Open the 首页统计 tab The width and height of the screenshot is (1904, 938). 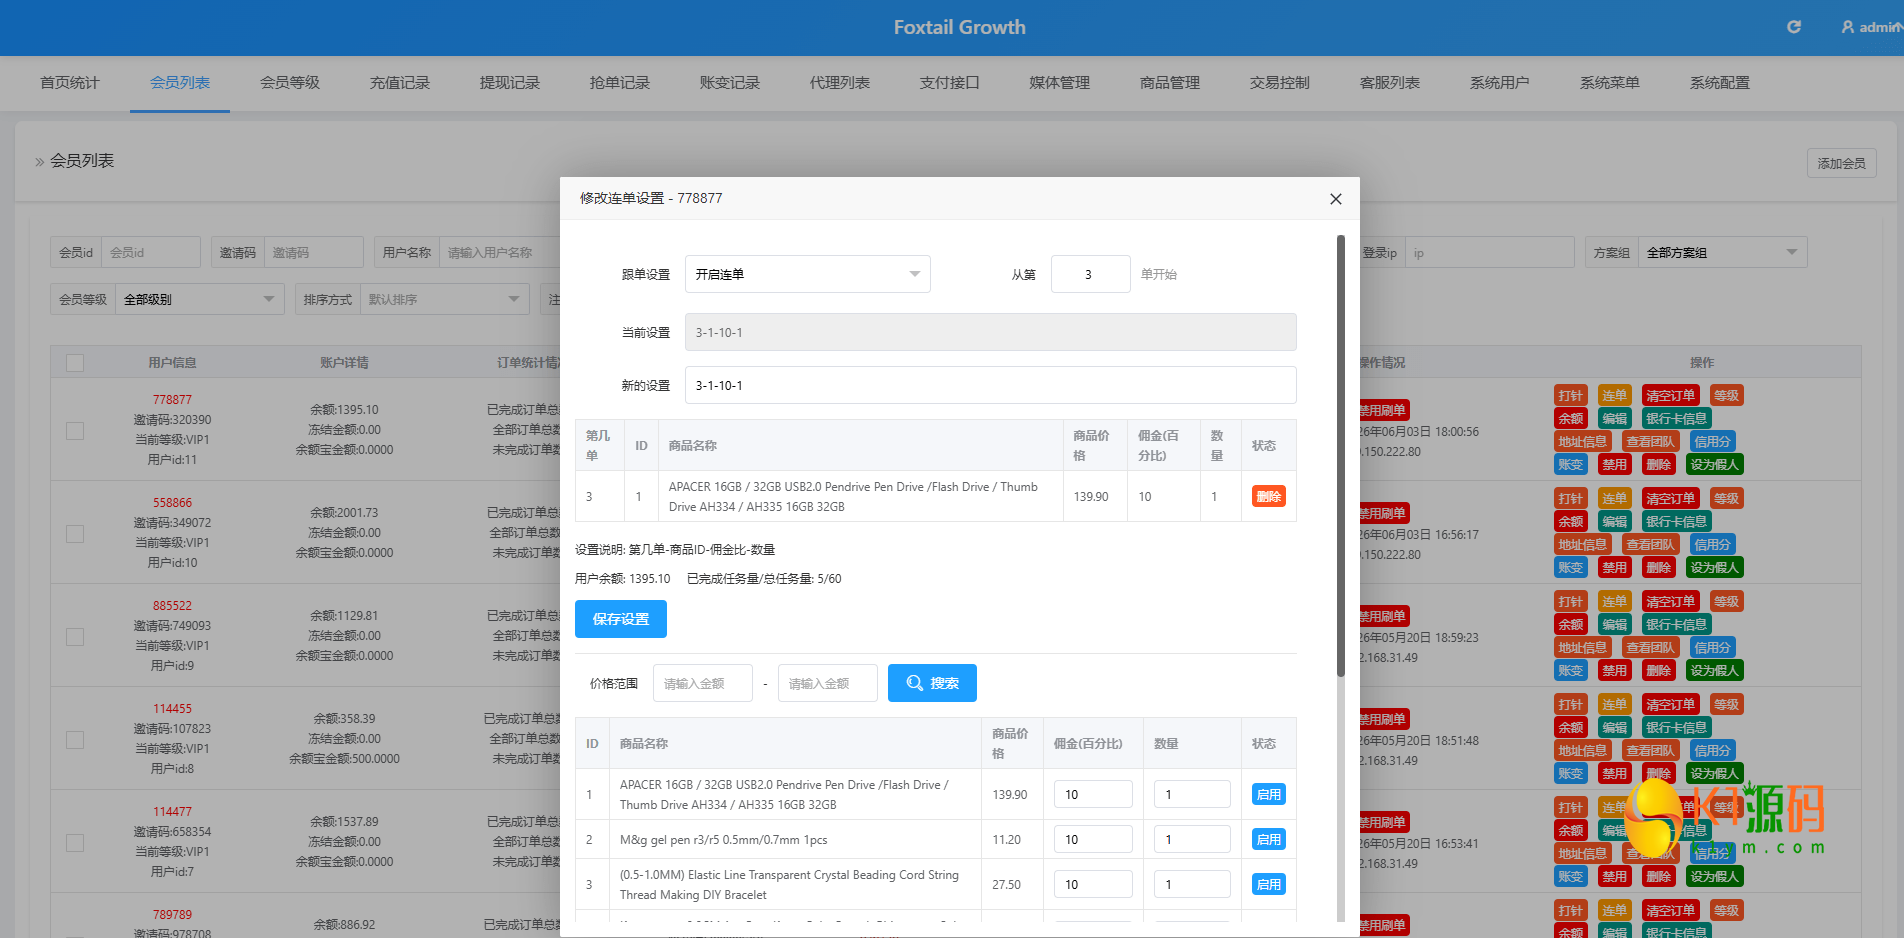[70, 83]
